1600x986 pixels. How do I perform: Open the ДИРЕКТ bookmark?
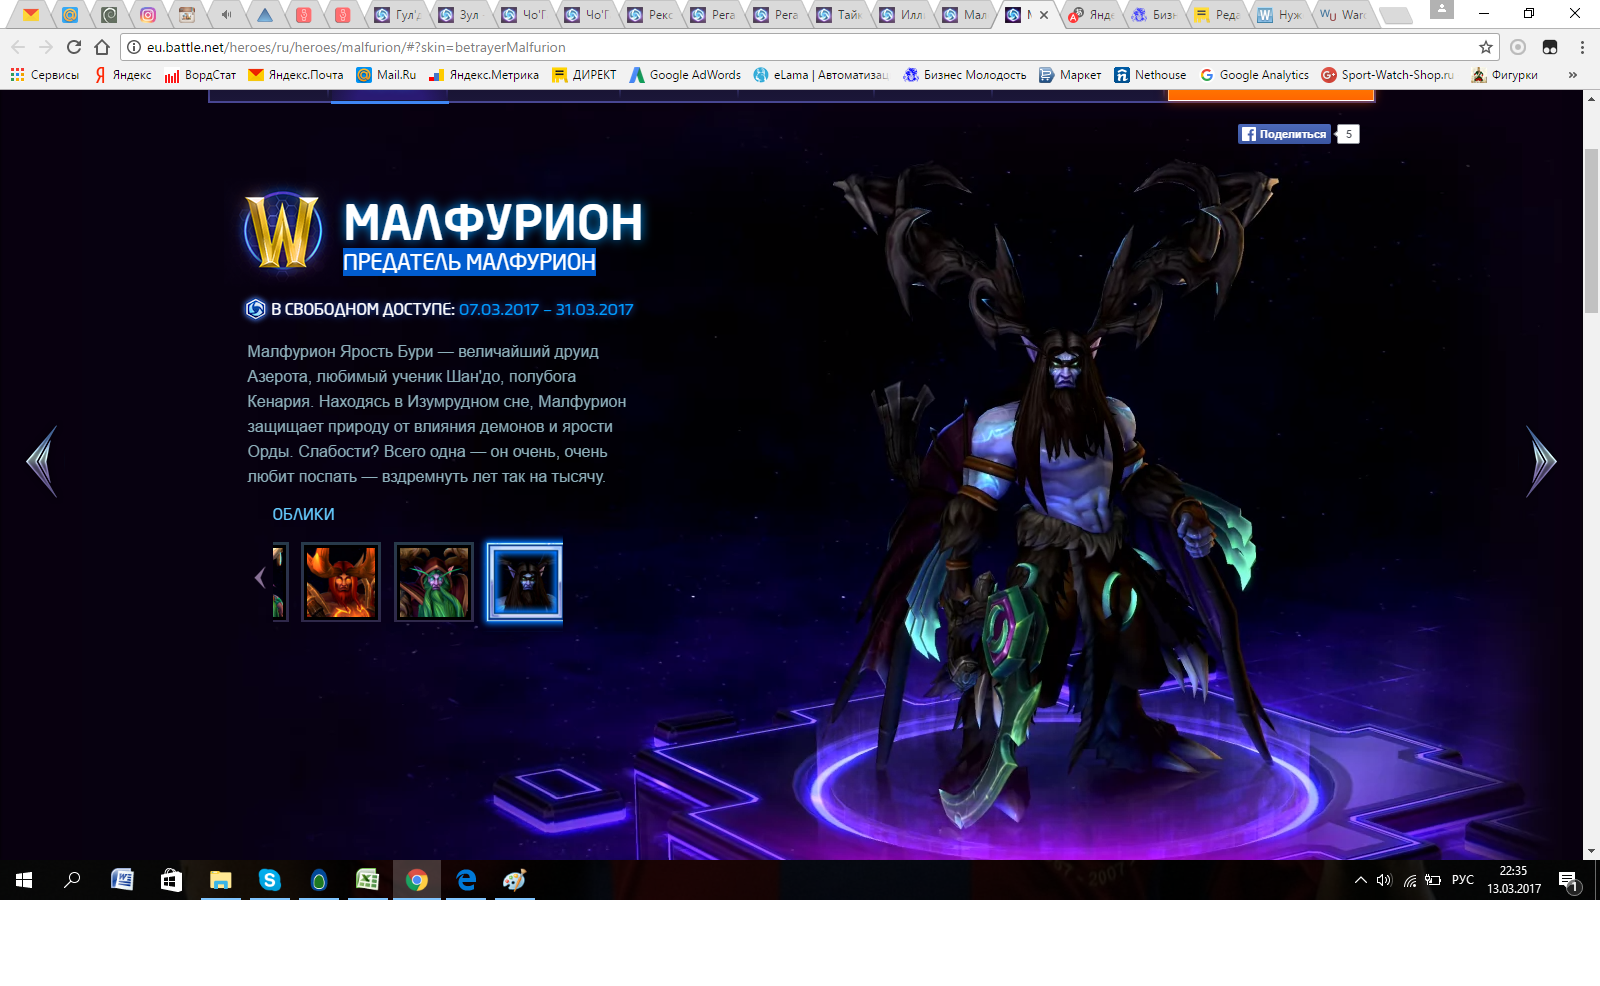pos(584,75)
